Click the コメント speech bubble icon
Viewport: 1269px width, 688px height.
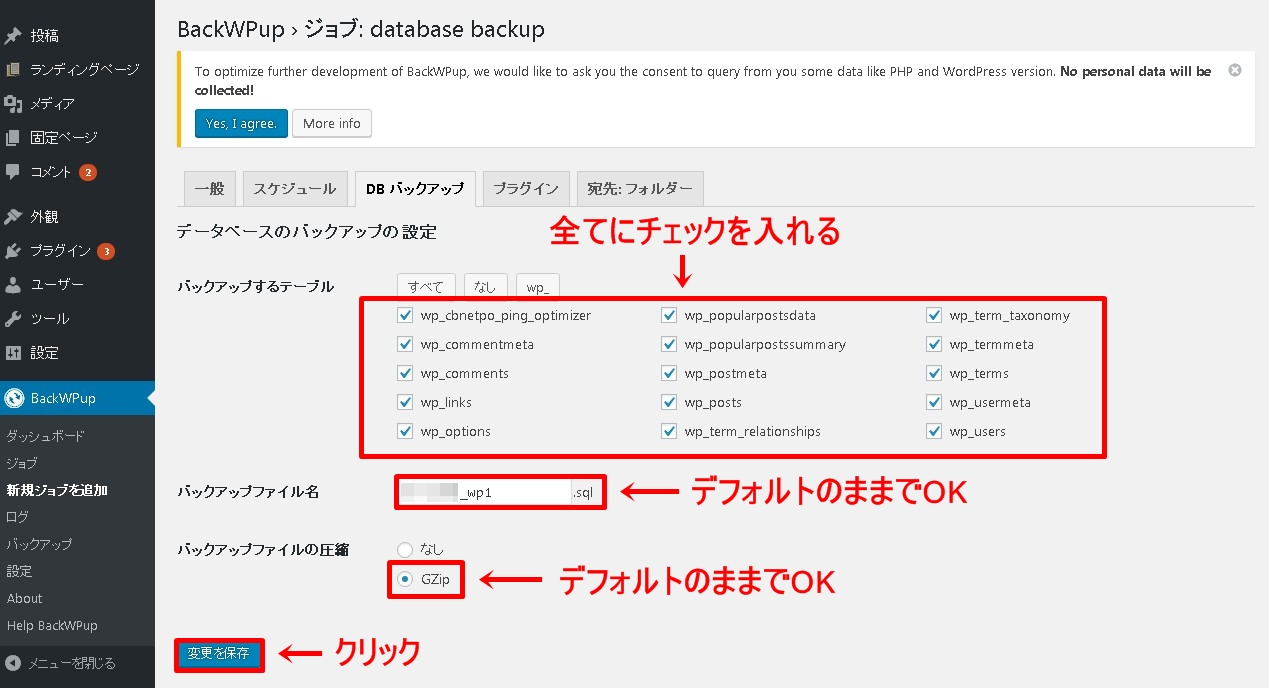pyautogui.click(x=13, y=172)
